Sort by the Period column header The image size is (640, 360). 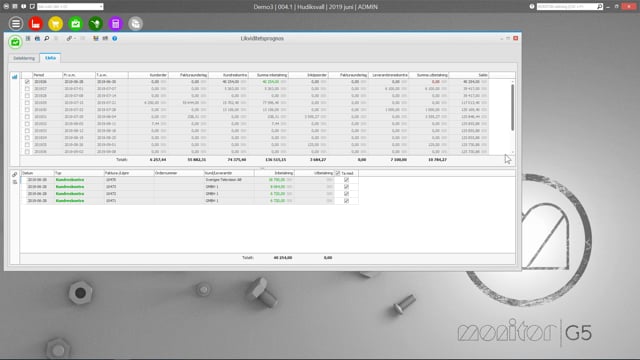coord(47,75)
